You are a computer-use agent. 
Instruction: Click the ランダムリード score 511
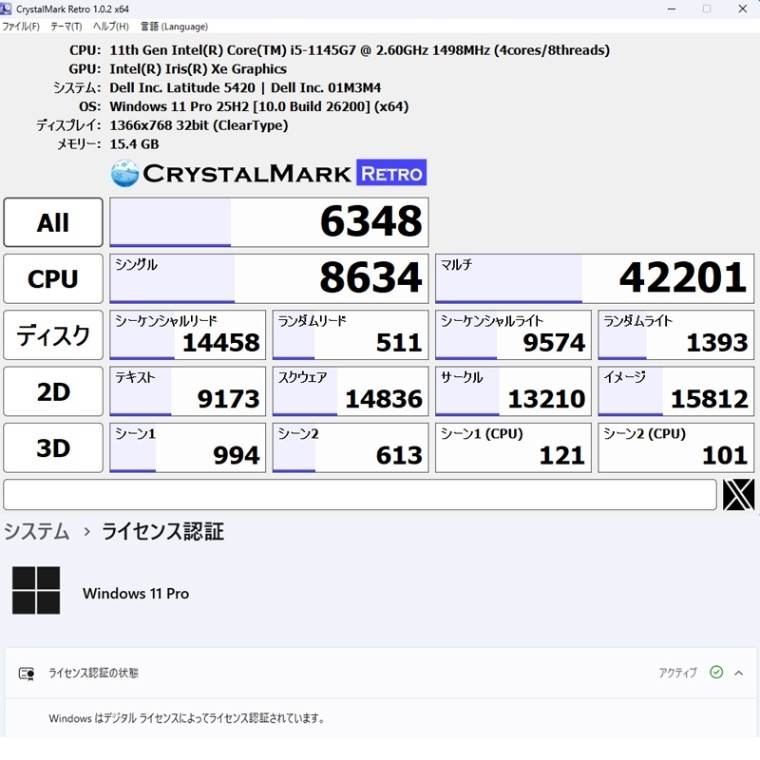point(350,335)
